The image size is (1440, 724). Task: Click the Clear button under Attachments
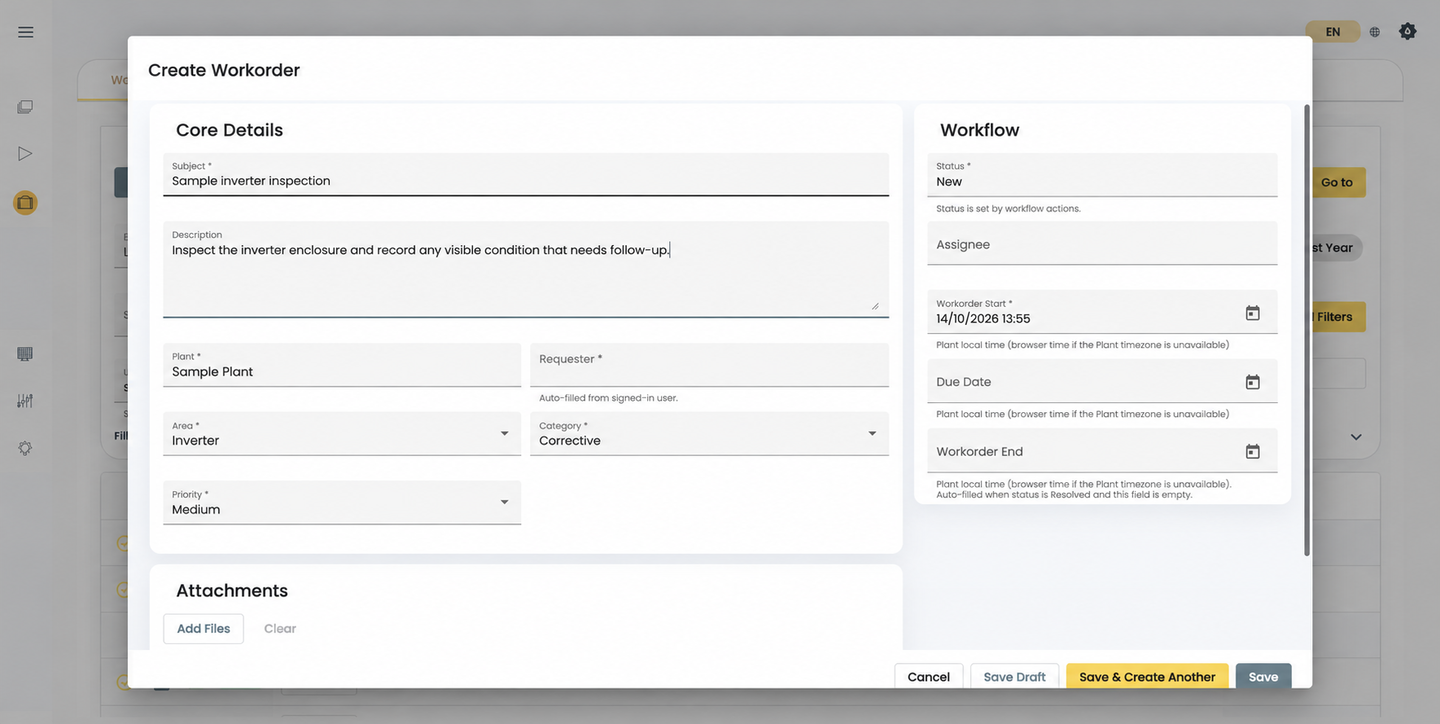[x=280, y=629]
